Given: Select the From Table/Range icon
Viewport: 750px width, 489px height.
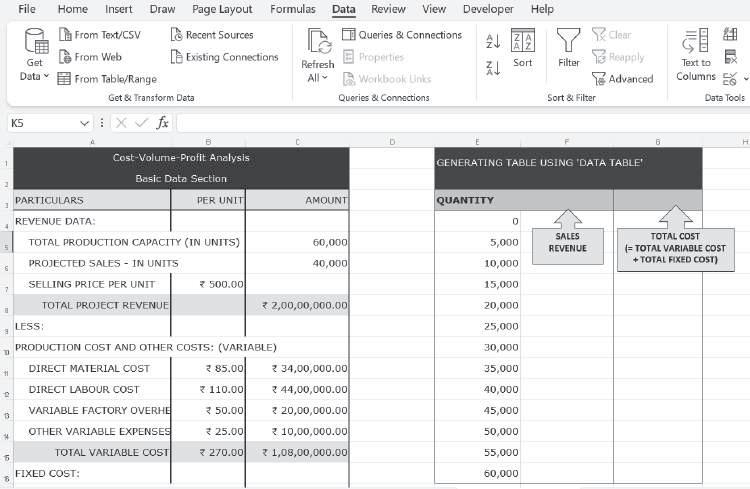Looking at the screenshot, I should pyautogui.click(x=64, y=78).
